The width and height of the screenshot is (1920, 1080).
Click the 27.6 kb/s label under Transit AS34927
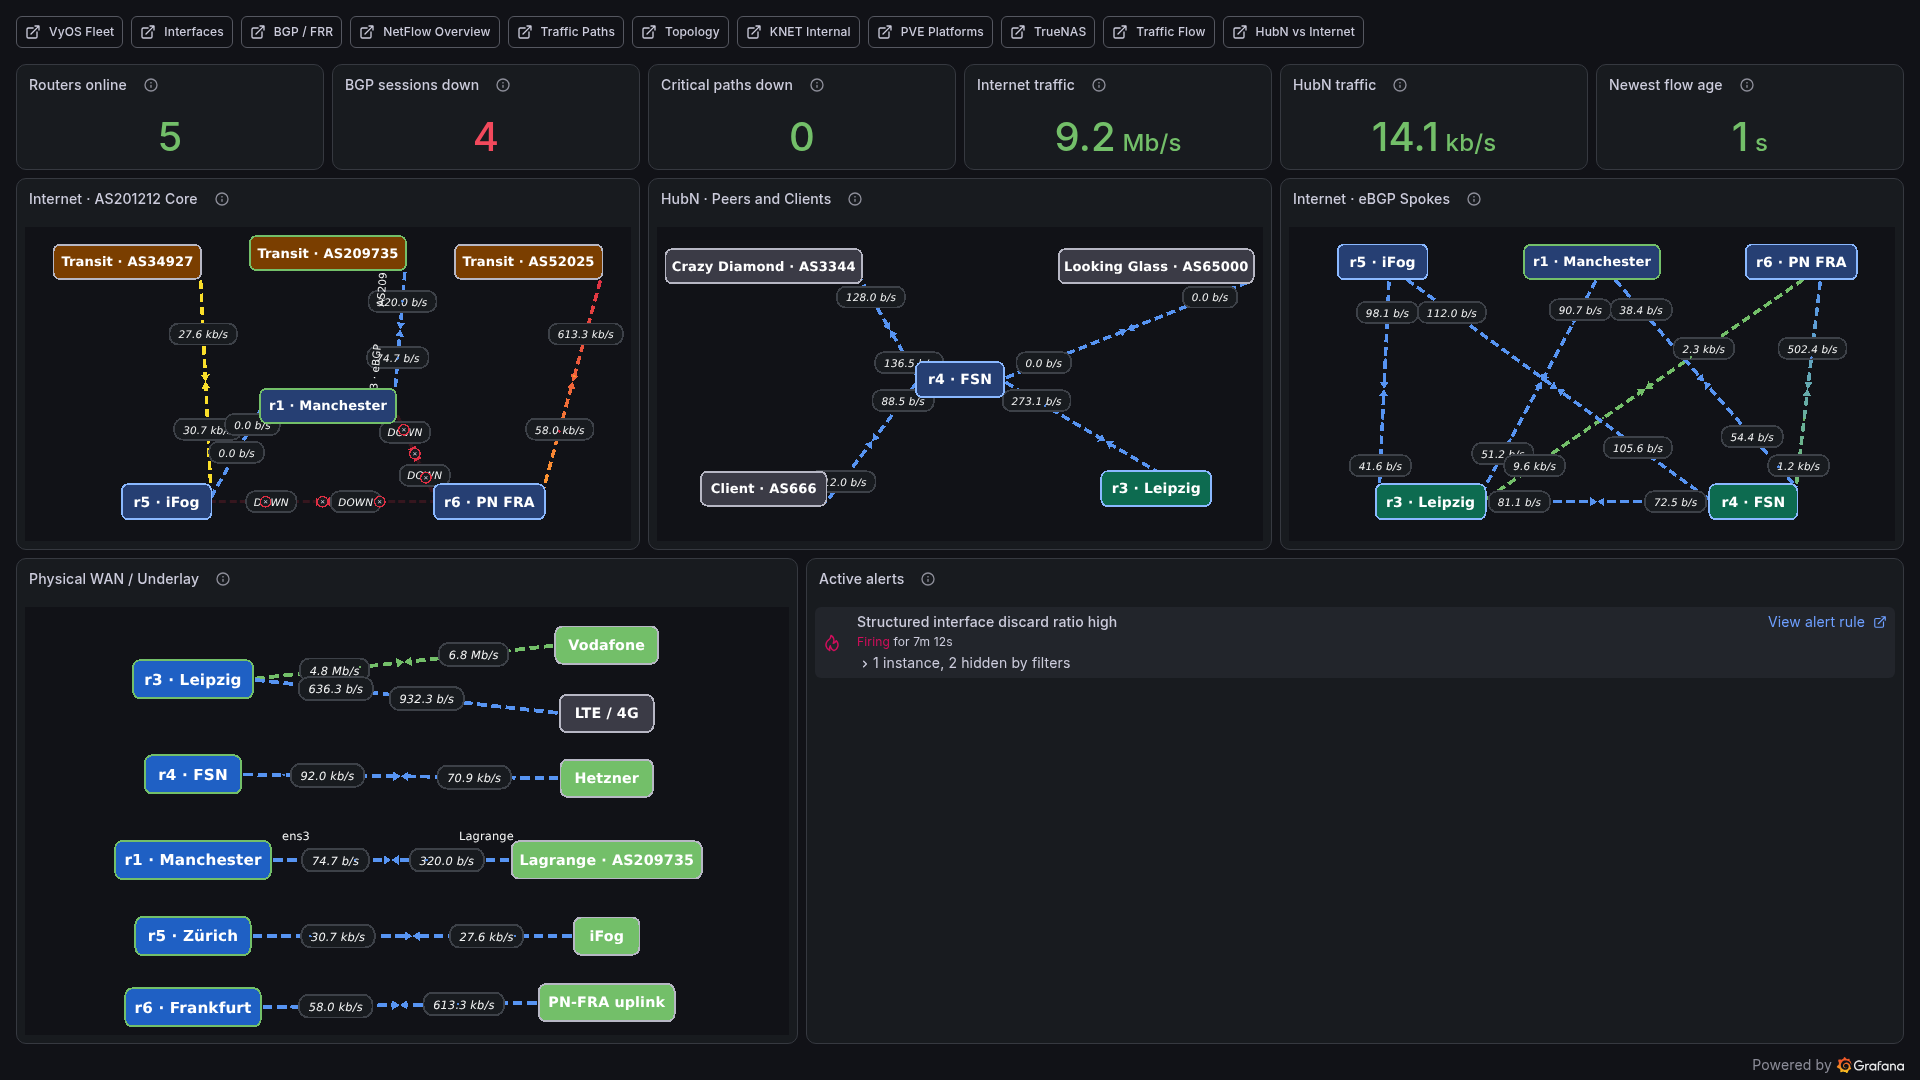[203, 334]
